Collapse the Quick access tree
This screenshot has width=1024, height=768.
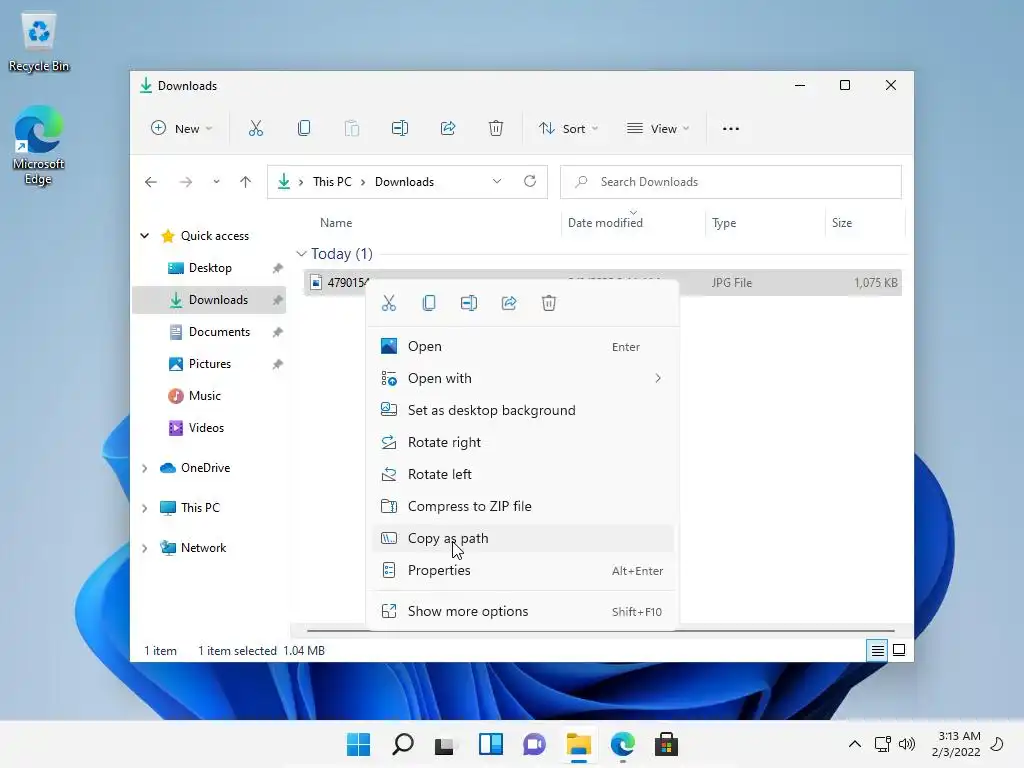[x=145, y=236]
